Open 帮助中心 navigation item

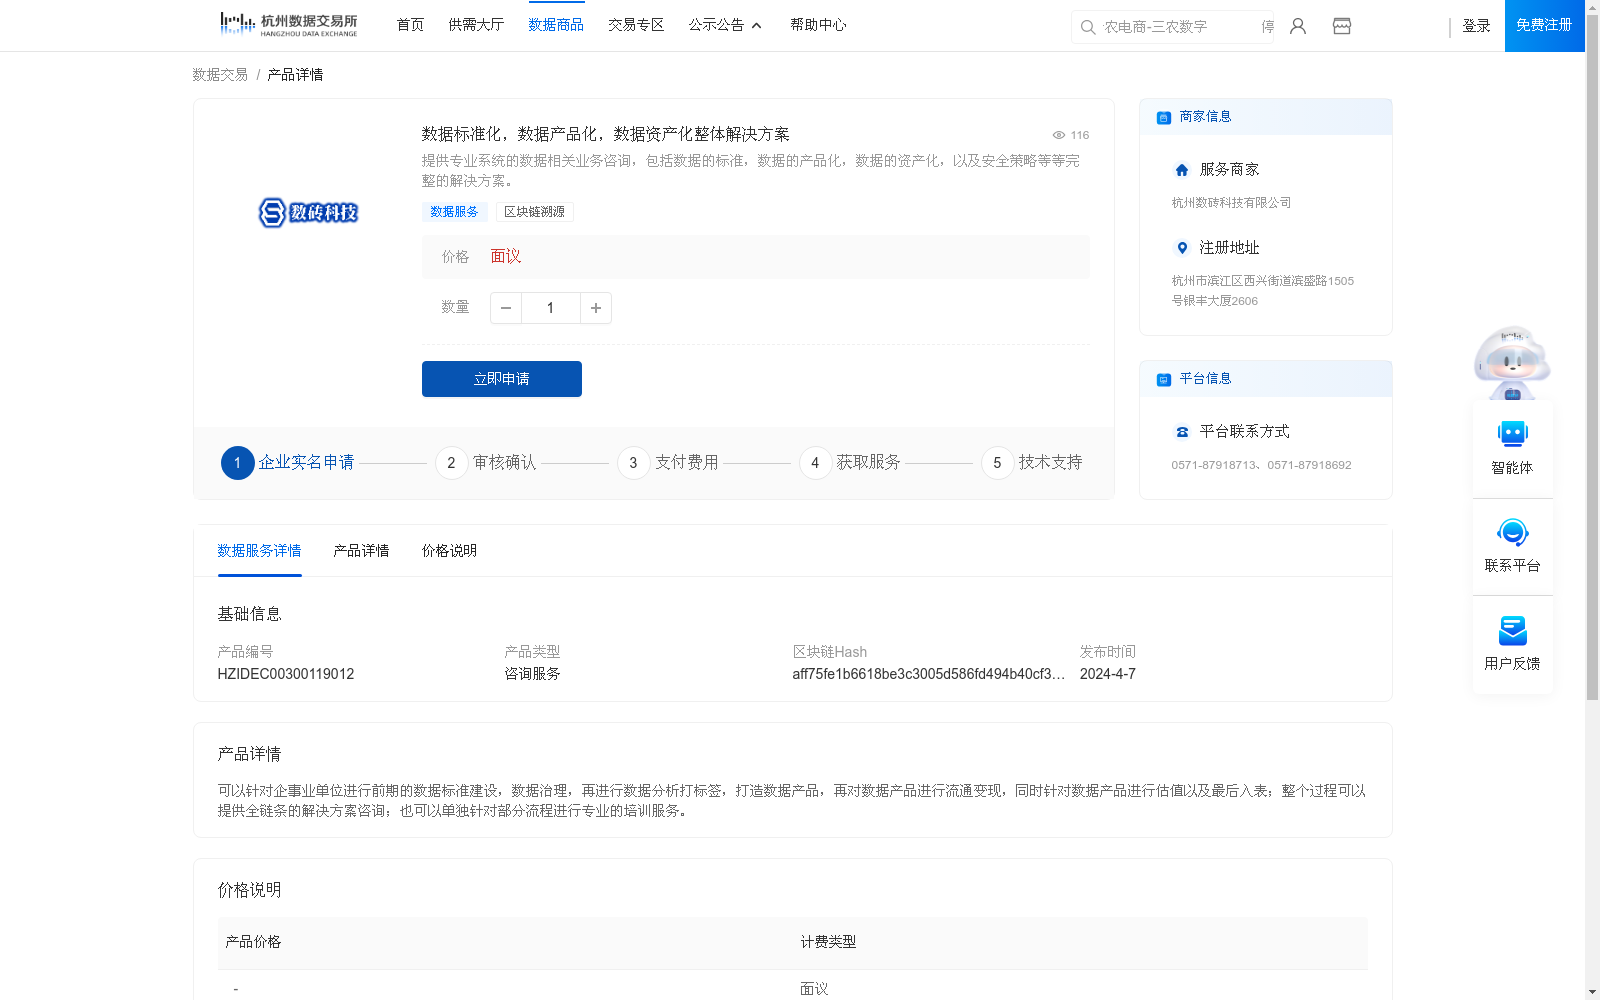point(818,25)
